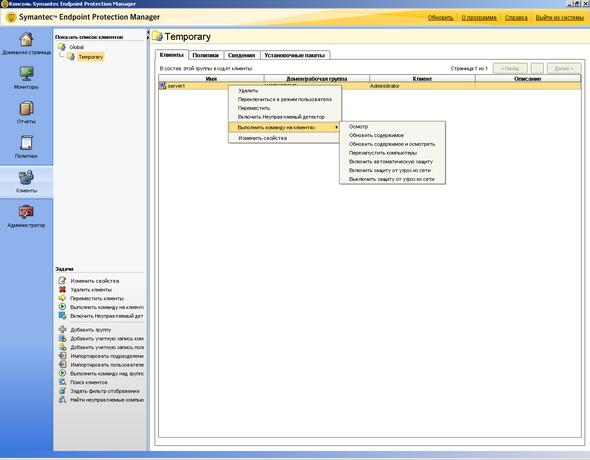The height and width of the screenshot is (460, 590).
Task: Select Перезапустить компьютеры in the submenu
Action: [x=383, y=153]
